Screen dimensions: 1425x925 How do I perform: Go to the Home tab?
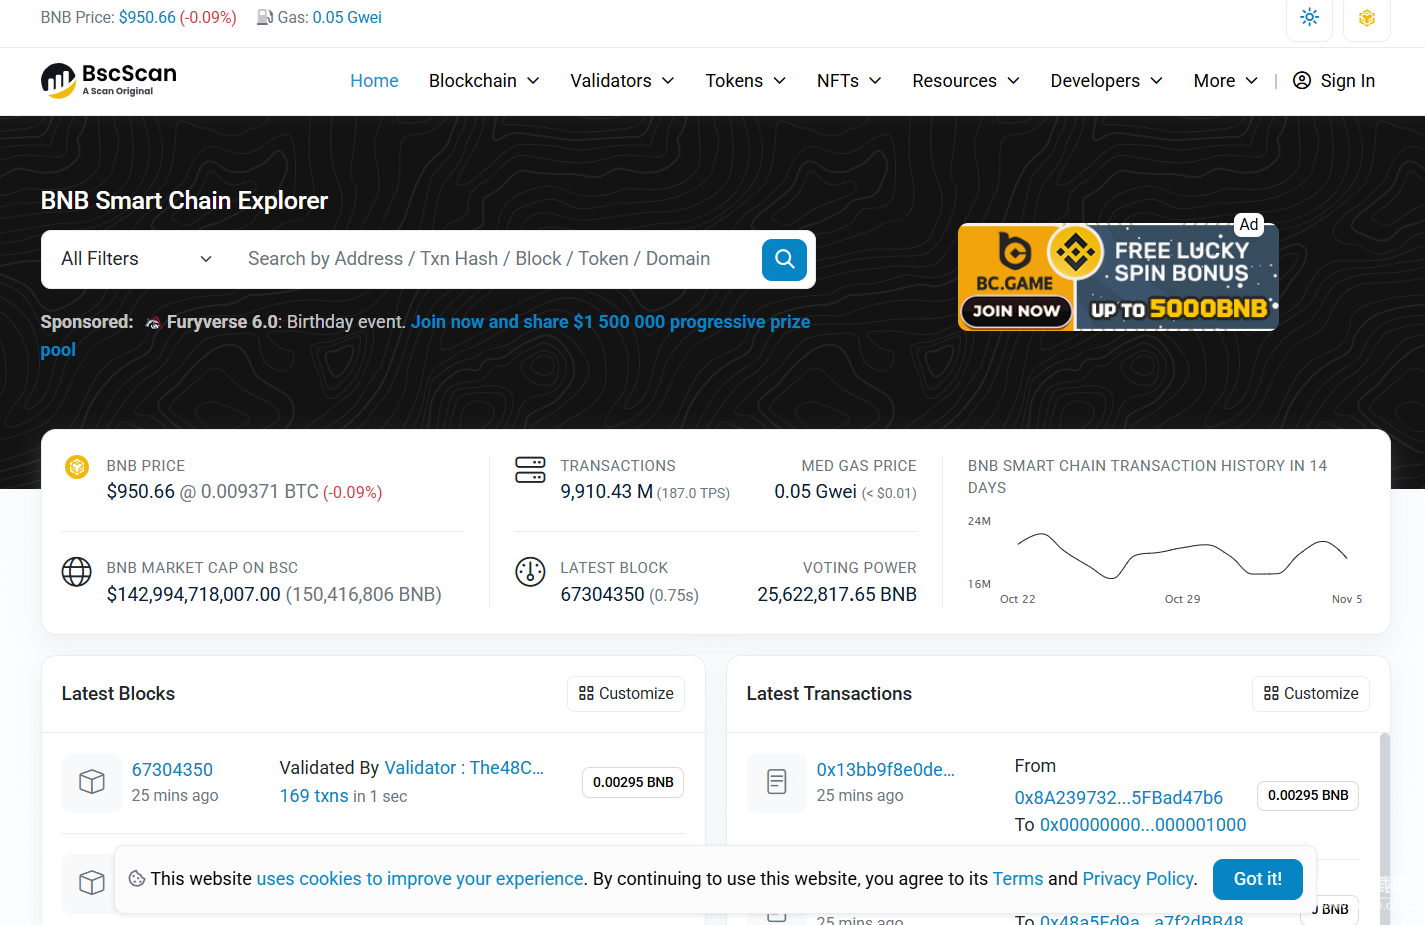click(x=374, y=81)
